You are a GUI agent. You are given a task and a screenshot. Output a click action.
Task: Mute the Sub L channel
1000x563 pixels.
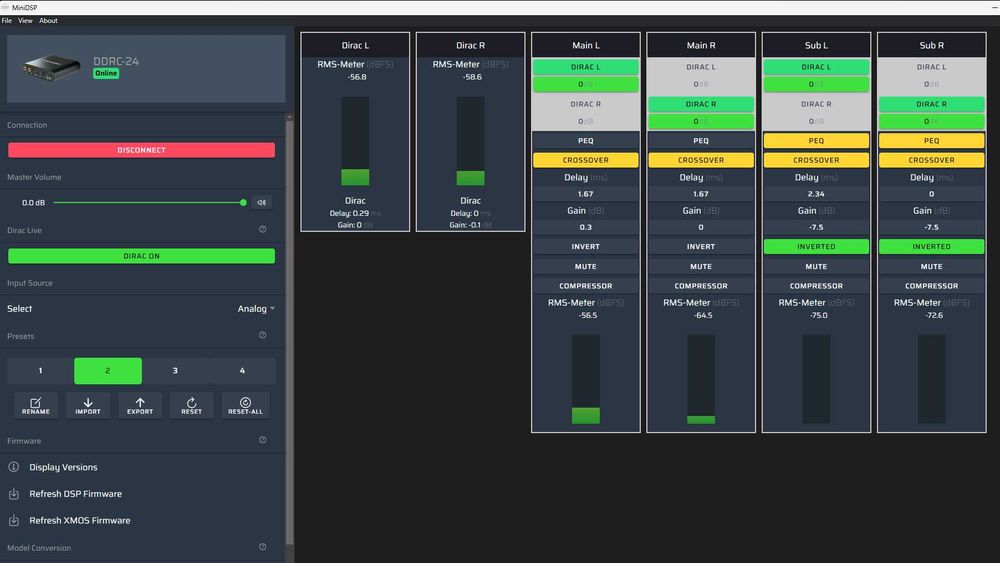816,267
